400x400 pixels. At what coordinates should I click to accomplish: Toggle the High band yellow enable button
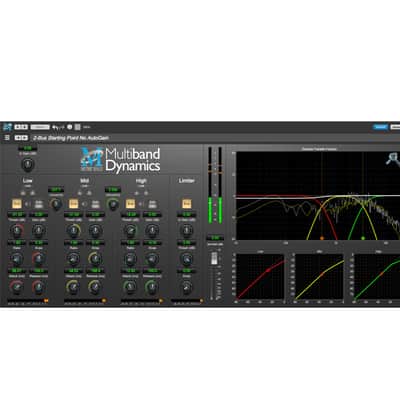[x=130, y=204]
